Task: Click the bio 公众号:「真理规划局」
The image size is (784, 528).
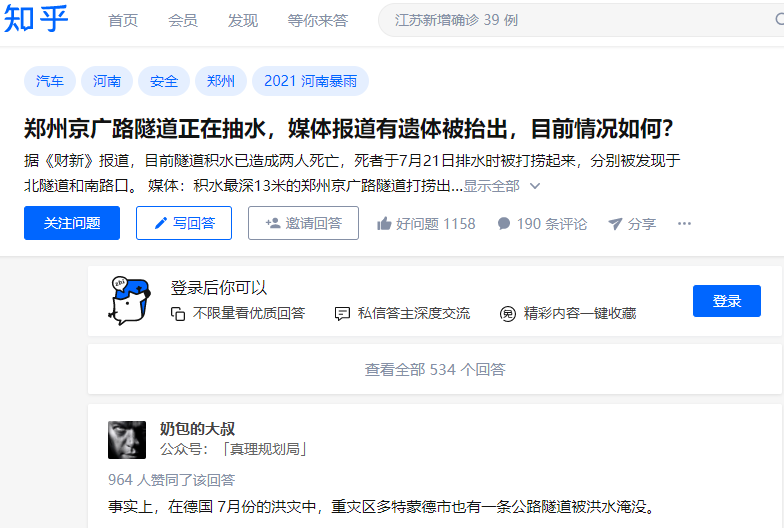Action: [234, 449]
